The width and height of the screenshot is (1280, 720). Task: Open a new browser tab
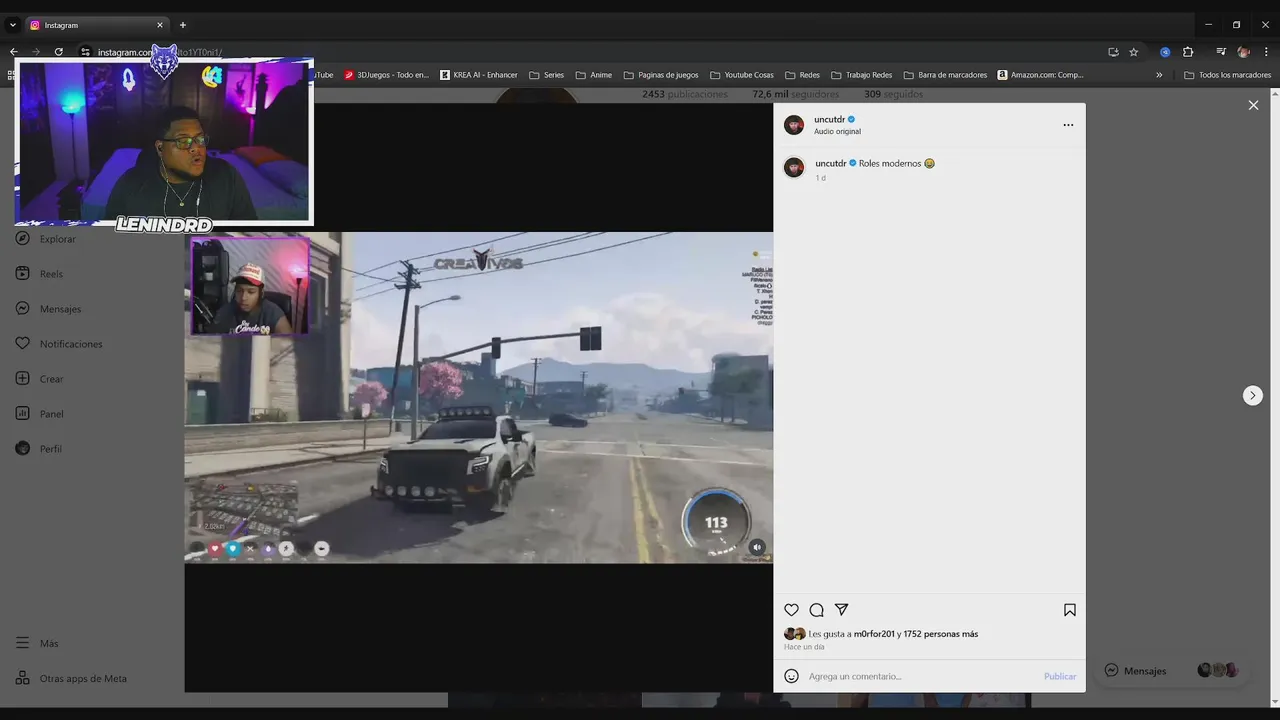182,25
